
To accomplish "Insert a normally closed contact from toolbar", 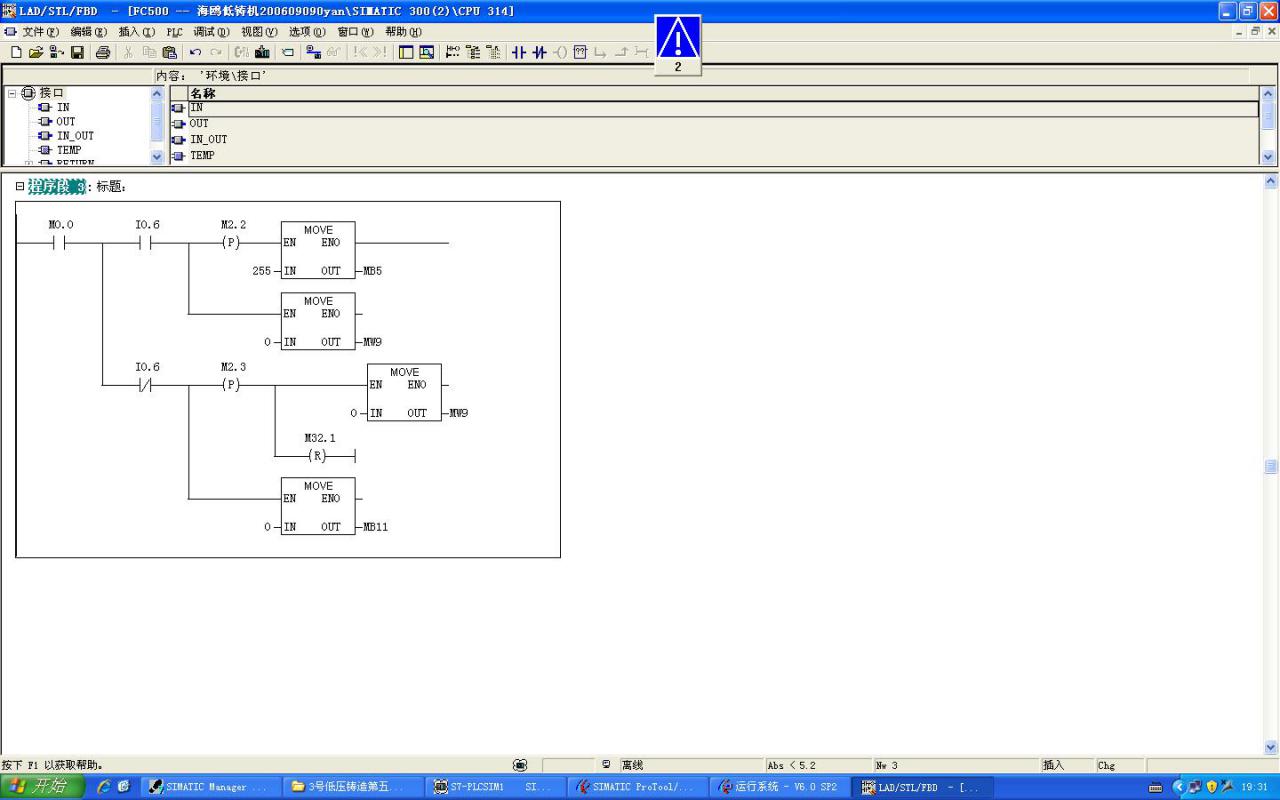I will click(x=540, y=52).
